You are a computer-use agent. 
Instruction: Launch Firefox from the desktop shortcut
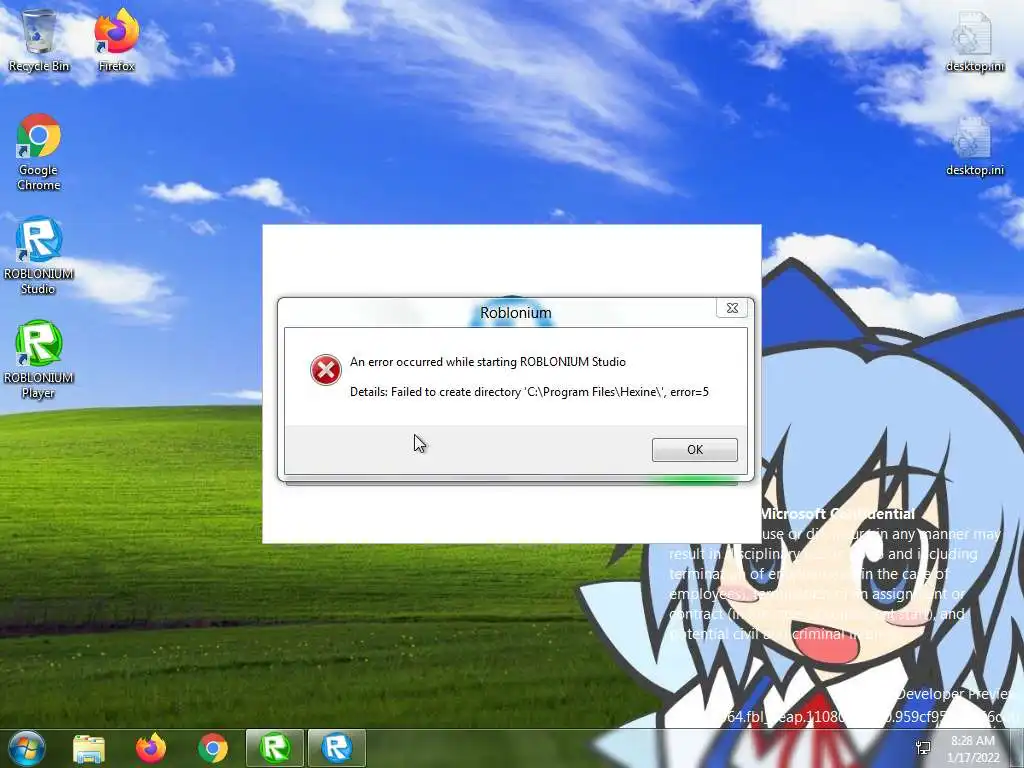(116, 40)
